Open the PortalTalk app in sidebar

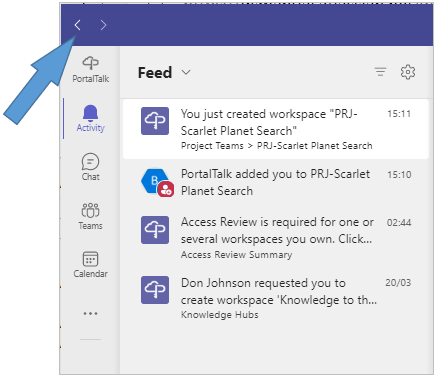coord(91,70)
